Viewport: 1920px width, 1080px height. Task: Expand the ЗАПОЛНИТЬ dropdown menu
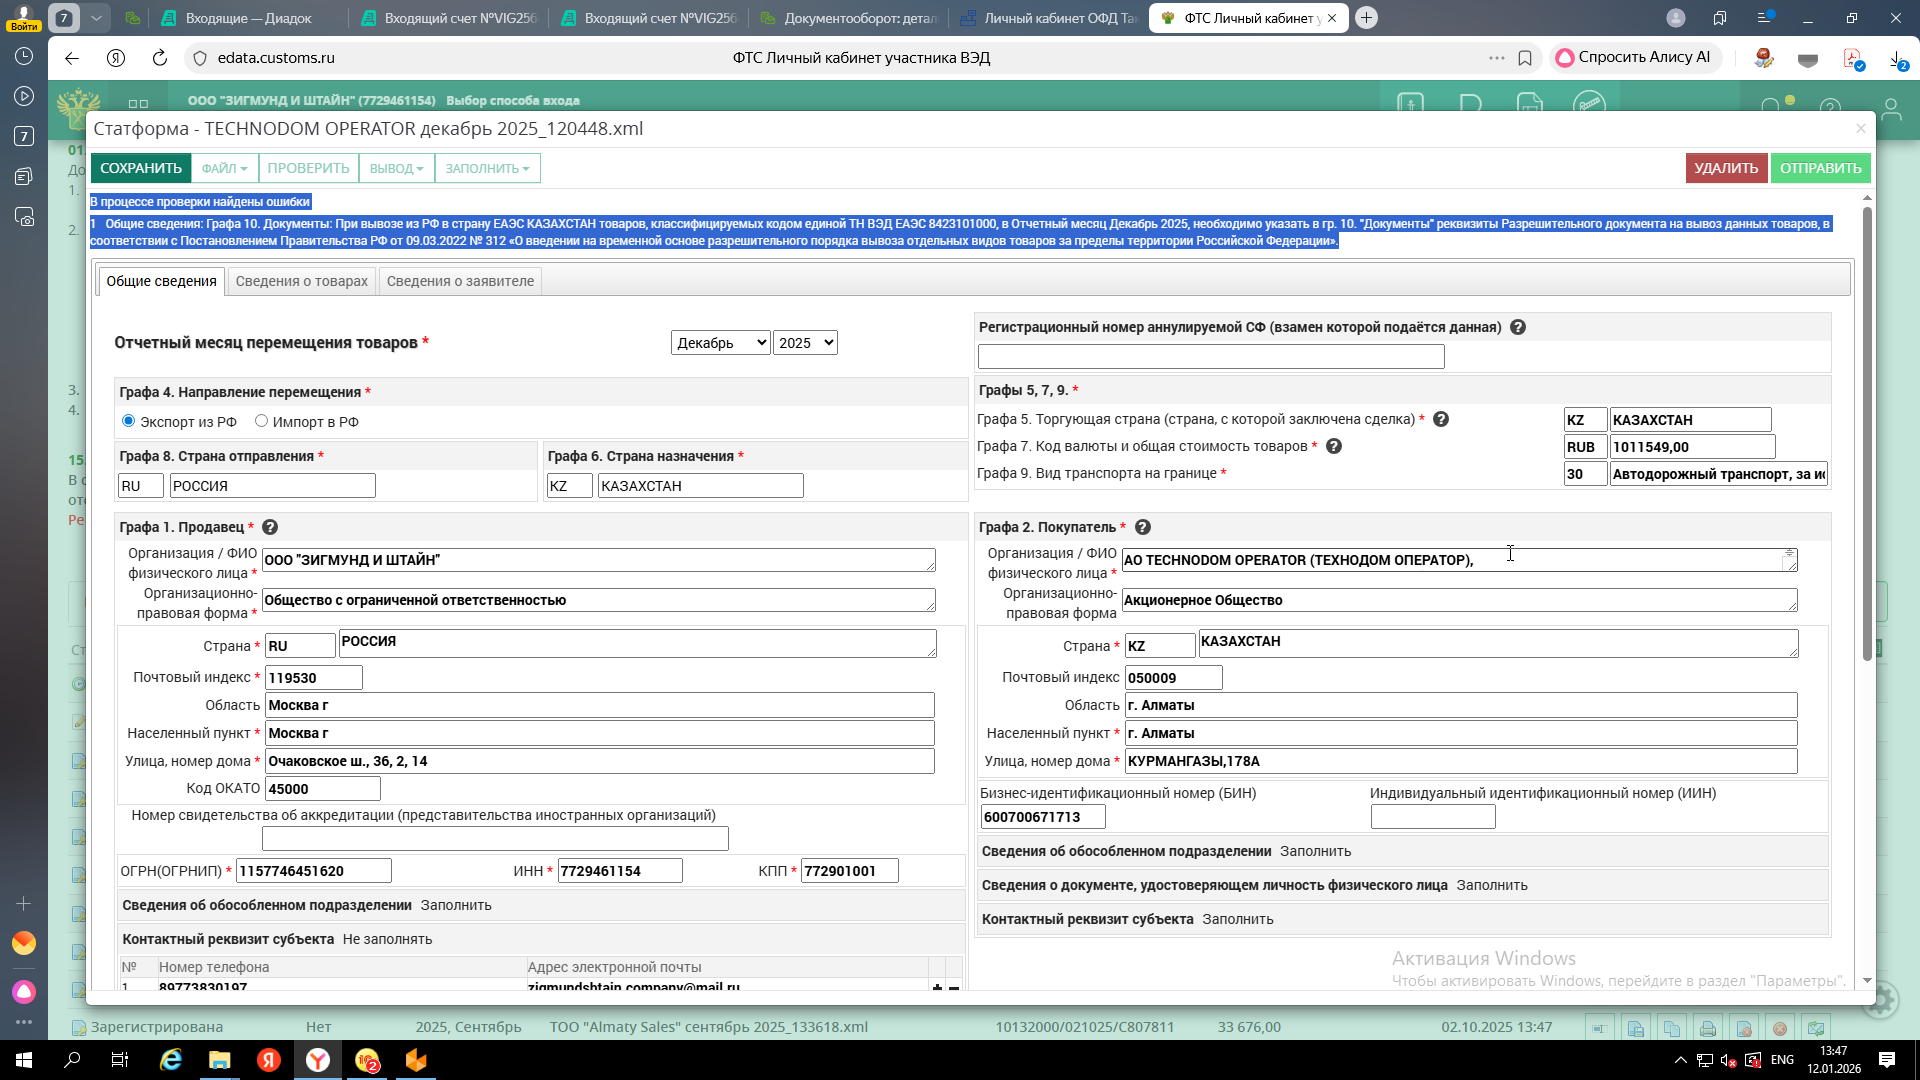pos(487,168)
